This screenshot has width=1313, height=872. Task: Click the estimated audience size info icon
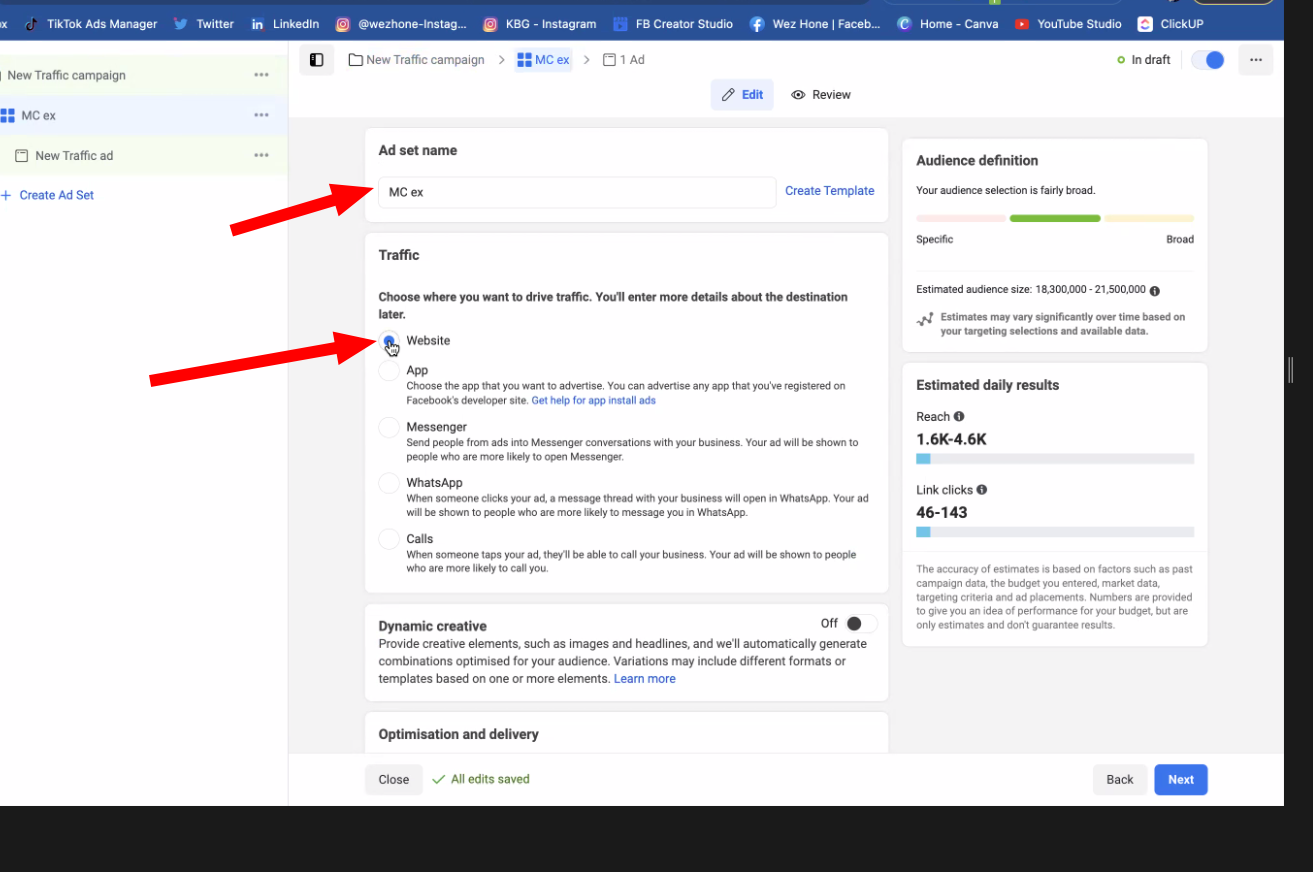pos(1155,291)
